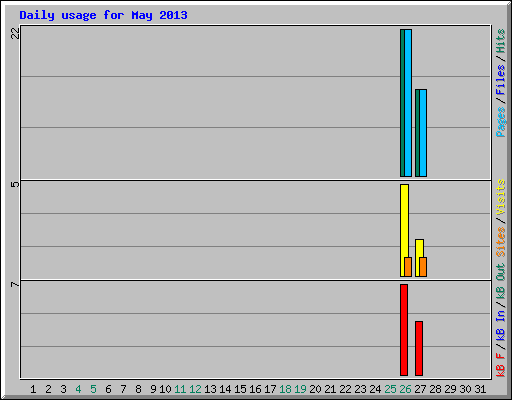The image size is (512, 400).
Task: Select the orange sites bar for day 26
Action: pos(408,267)
